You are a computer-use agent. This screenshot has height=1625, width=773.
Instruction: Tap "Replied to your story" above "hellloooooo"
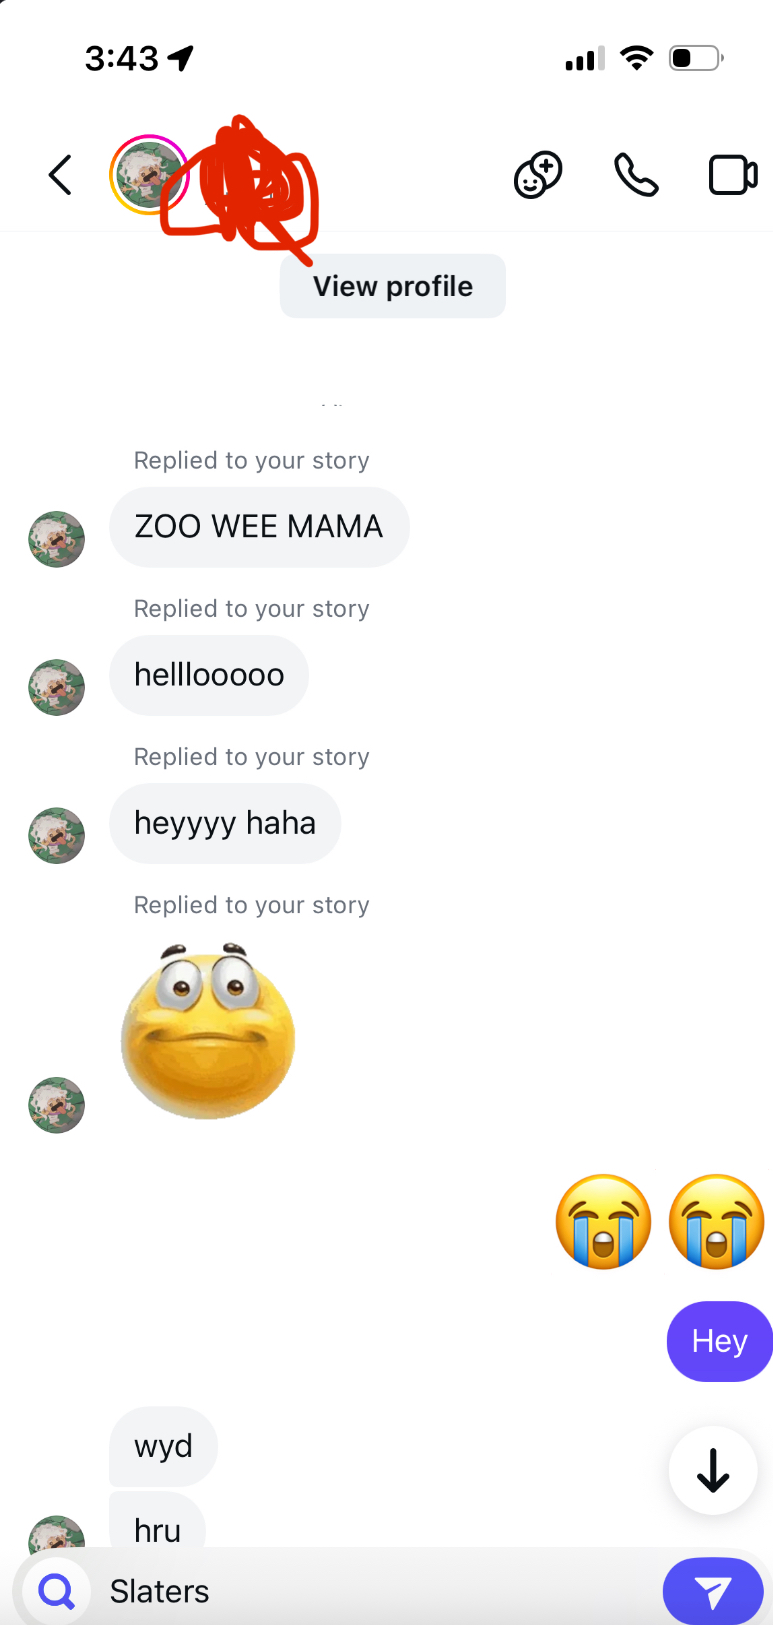[x=252, y=609]
